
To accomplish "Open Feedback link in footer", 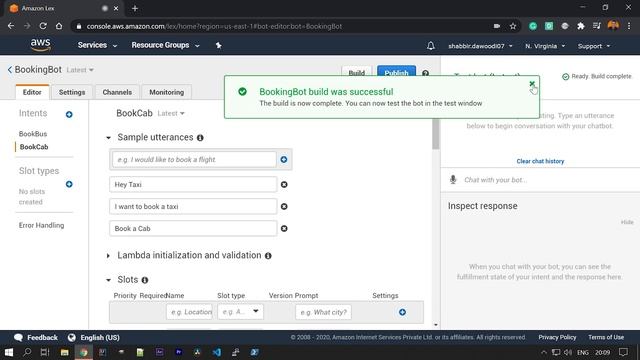I will point(36,338).
